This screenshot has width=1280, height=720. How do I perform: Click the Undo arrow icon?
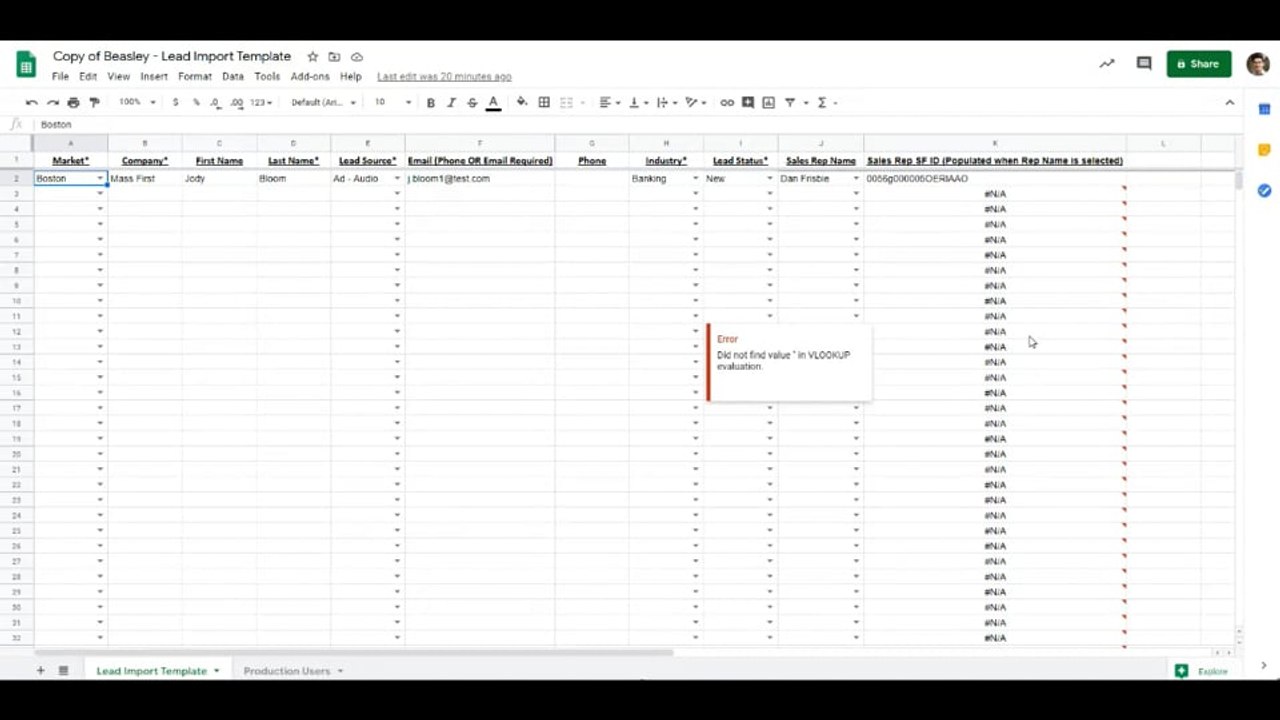pos(32,102)
